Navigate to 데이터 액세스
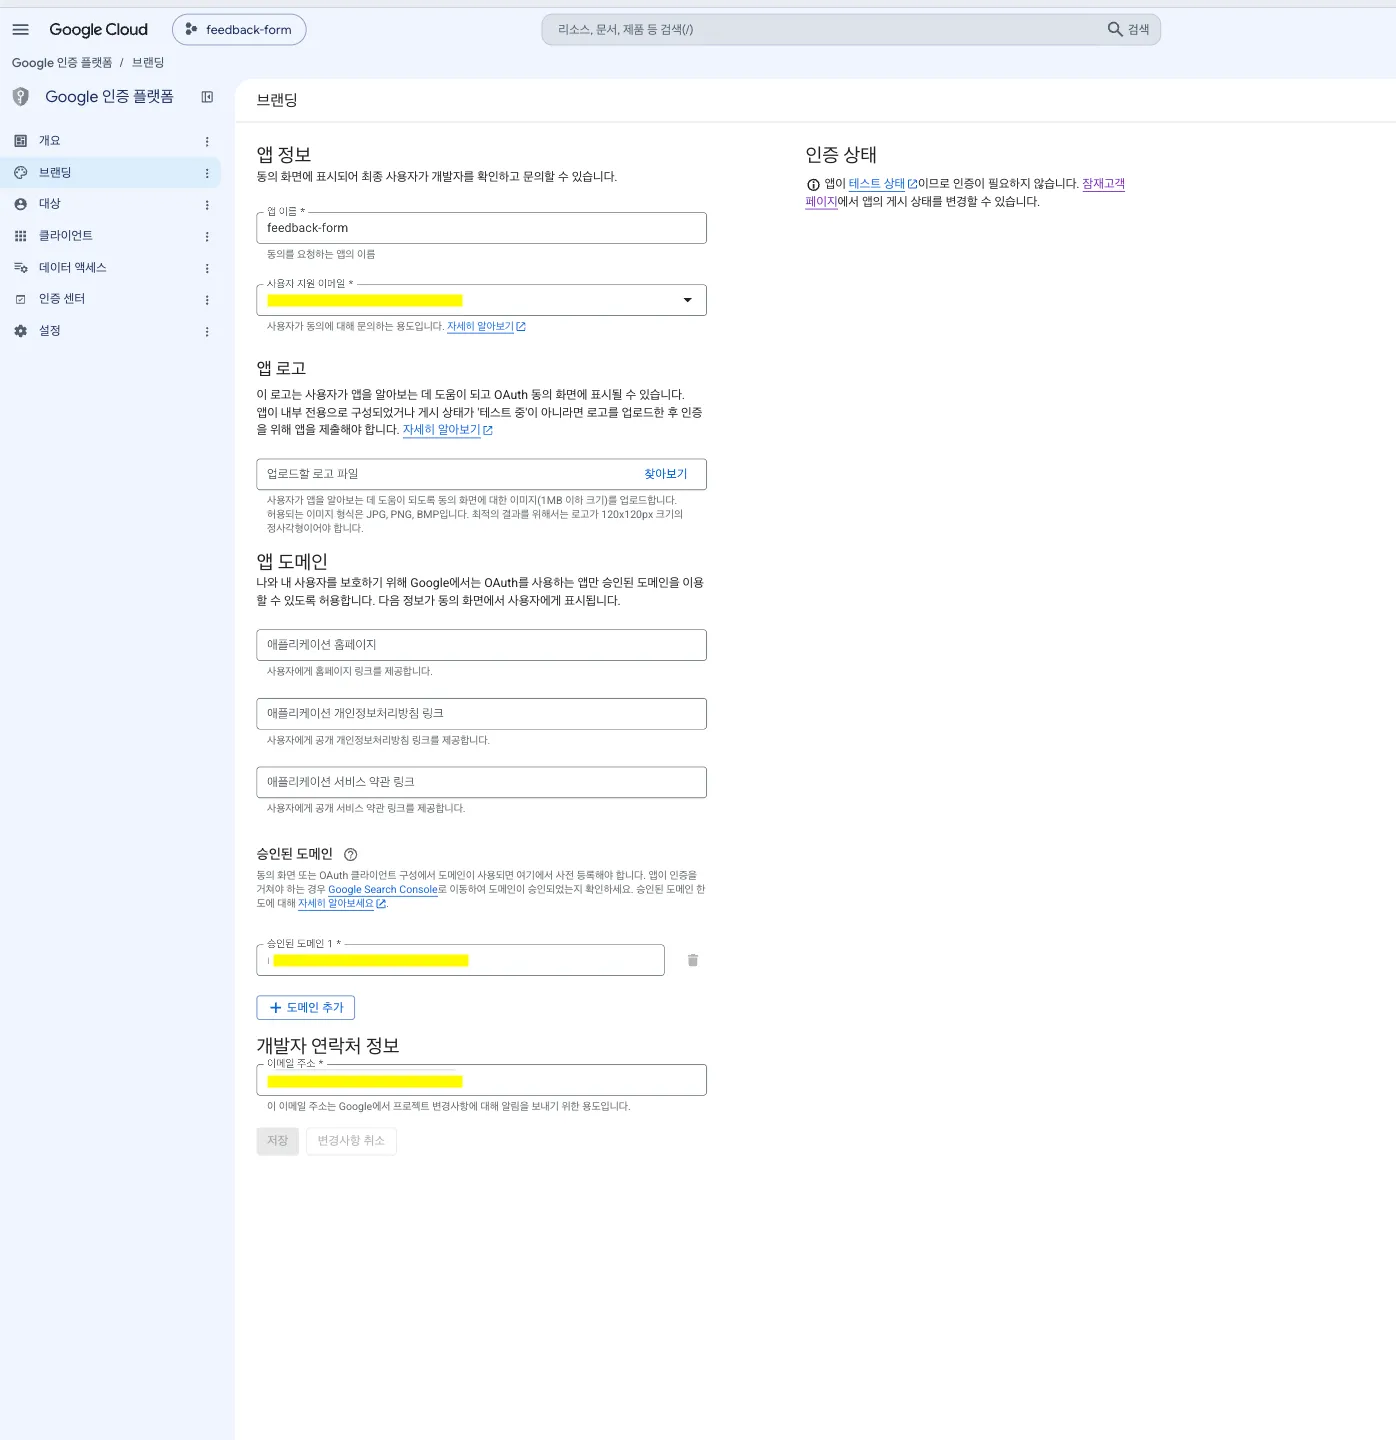 [x=110, y=268]
